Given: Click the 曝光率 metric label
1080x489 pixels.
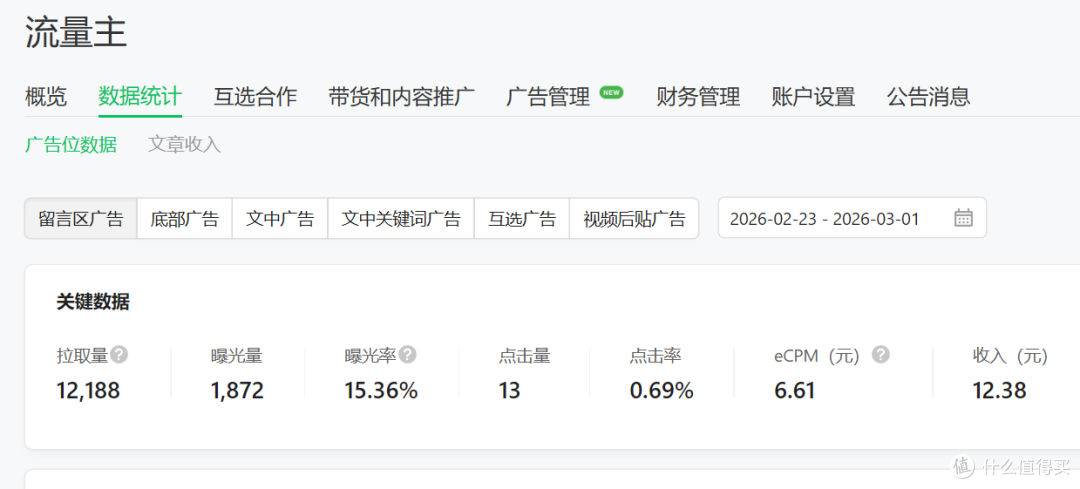Looking at the screenshot, I should 371,356.
